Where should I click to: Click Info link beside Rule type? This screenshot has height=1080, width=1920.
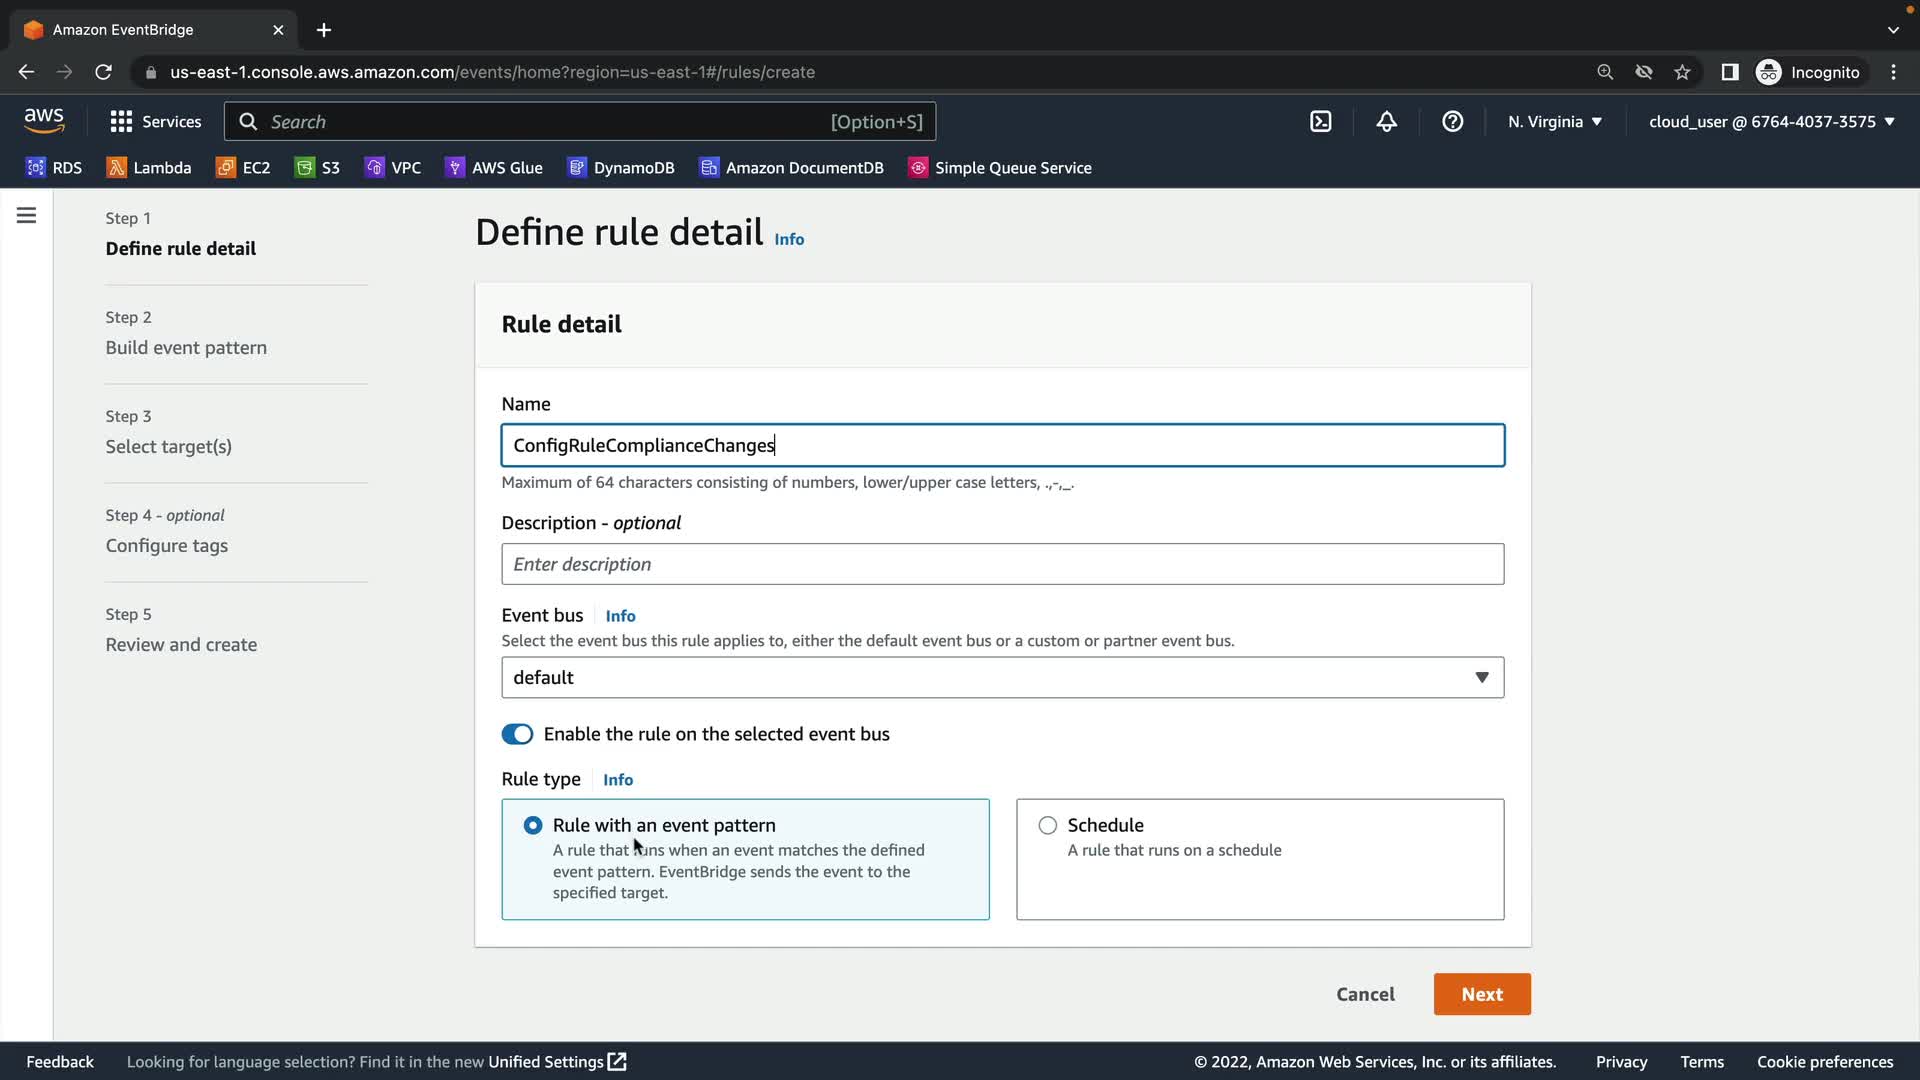[x=617, y=780]
